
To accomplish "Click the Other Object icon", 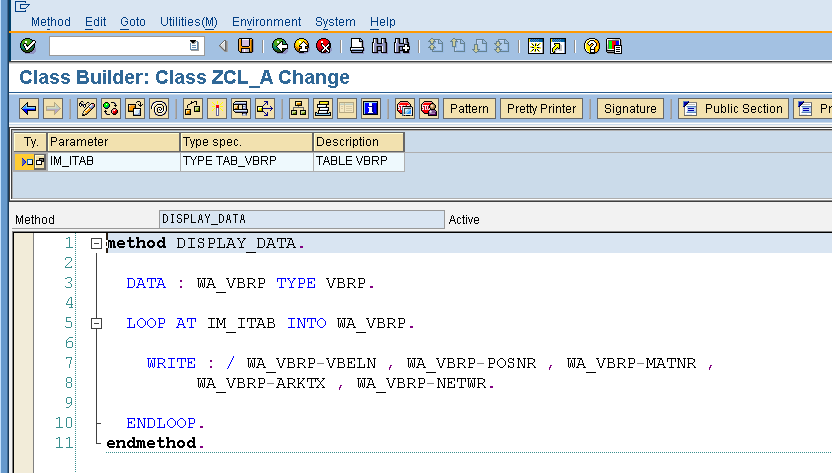I will click(x=135, y=108).
